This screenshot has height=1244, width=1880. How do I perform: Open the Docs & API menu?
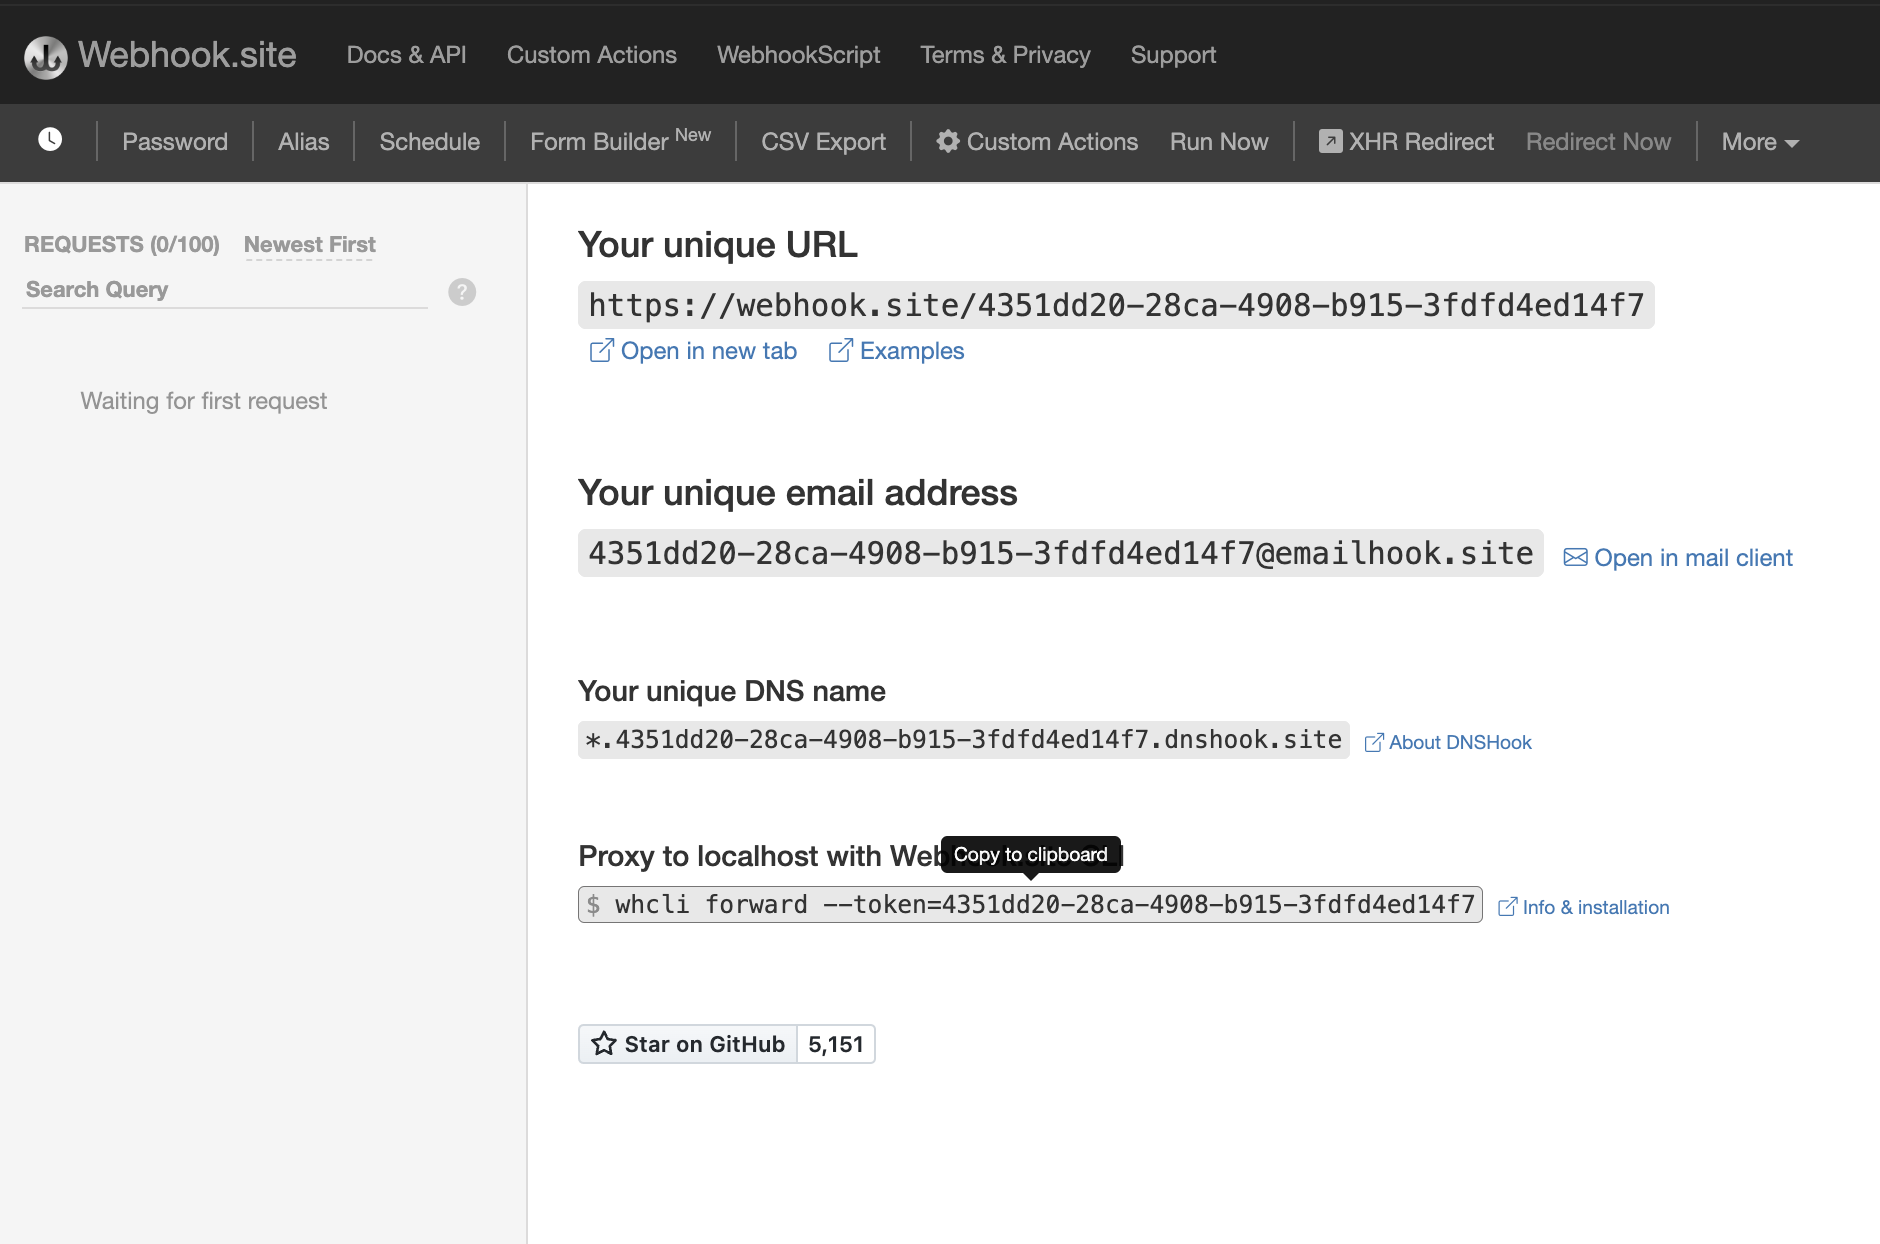405,55
